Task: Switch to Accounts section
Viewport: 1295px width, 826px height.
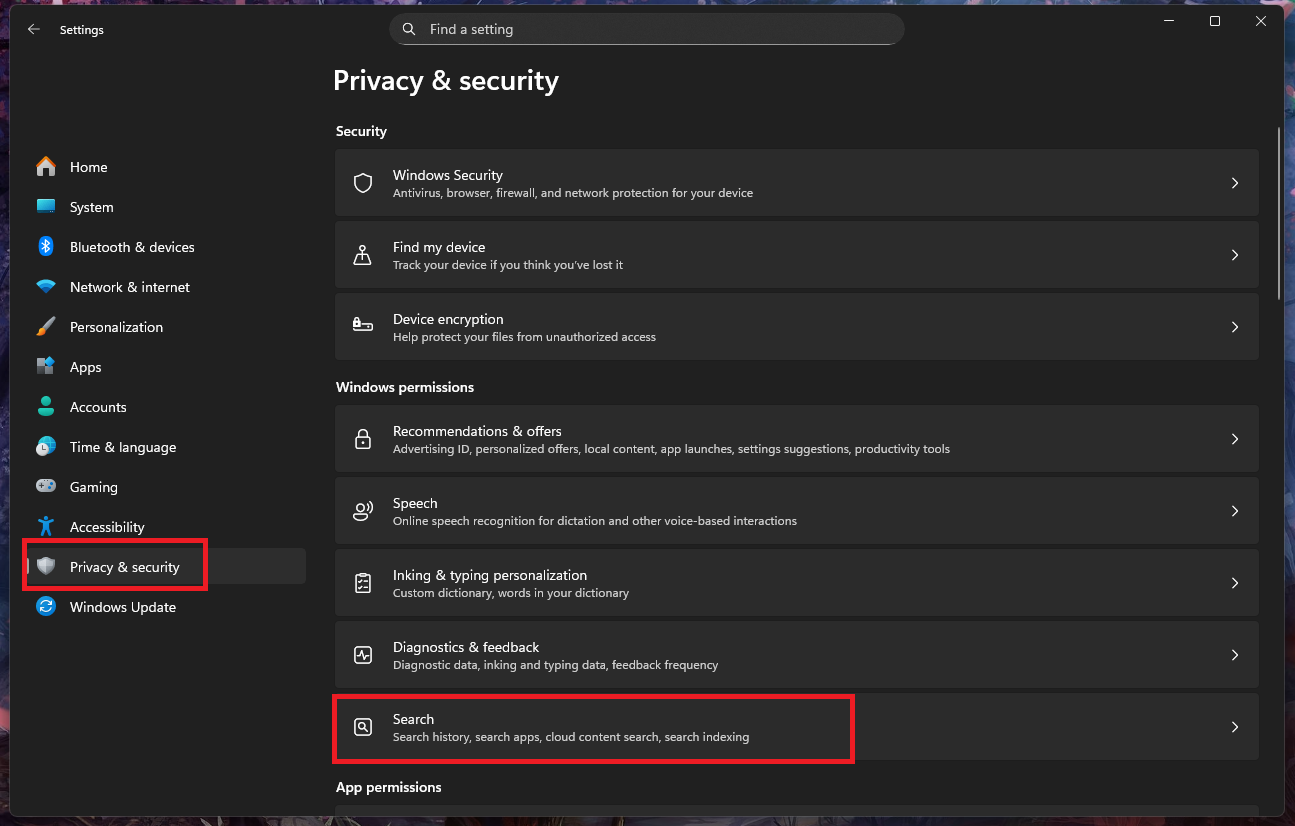Action: (98, 407)
